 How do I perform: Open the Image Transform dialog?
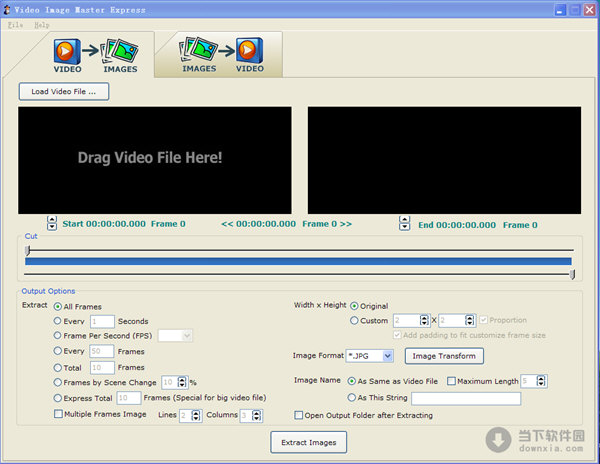coord(445,356)
